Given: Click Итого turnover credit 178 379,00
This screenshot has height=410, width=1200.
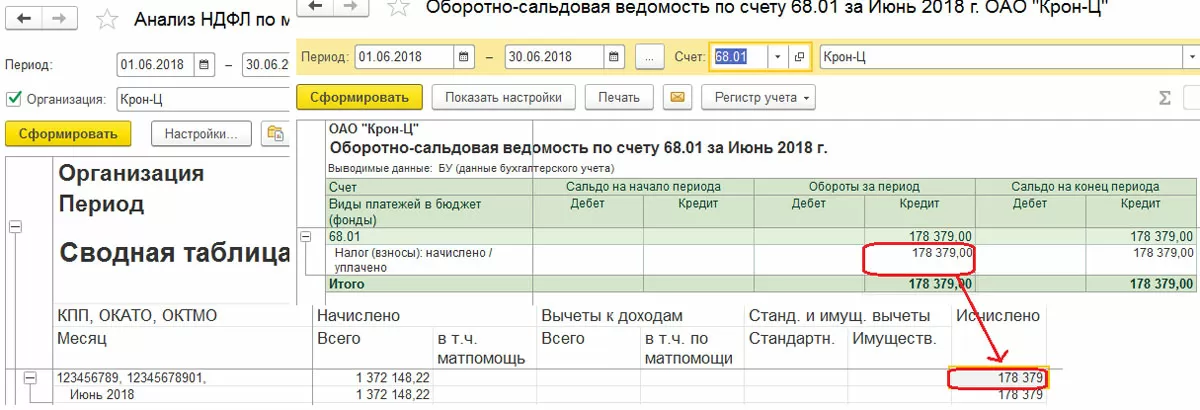Looking at the screenshot, I should tap(920, 284).
